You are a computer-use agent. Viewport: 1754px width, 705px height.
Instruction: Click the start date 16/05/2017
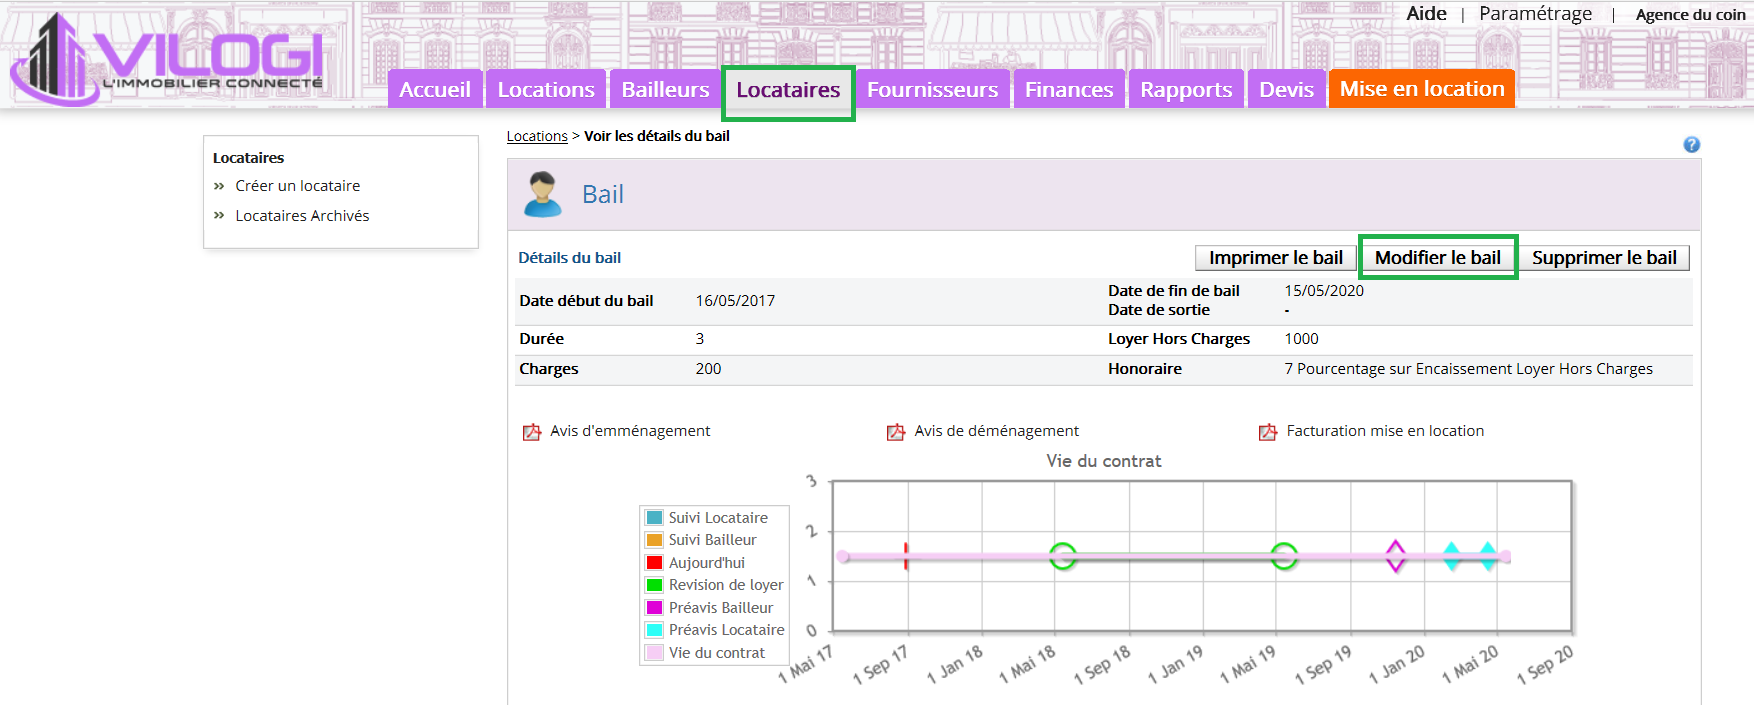click(x=735, y=301)
